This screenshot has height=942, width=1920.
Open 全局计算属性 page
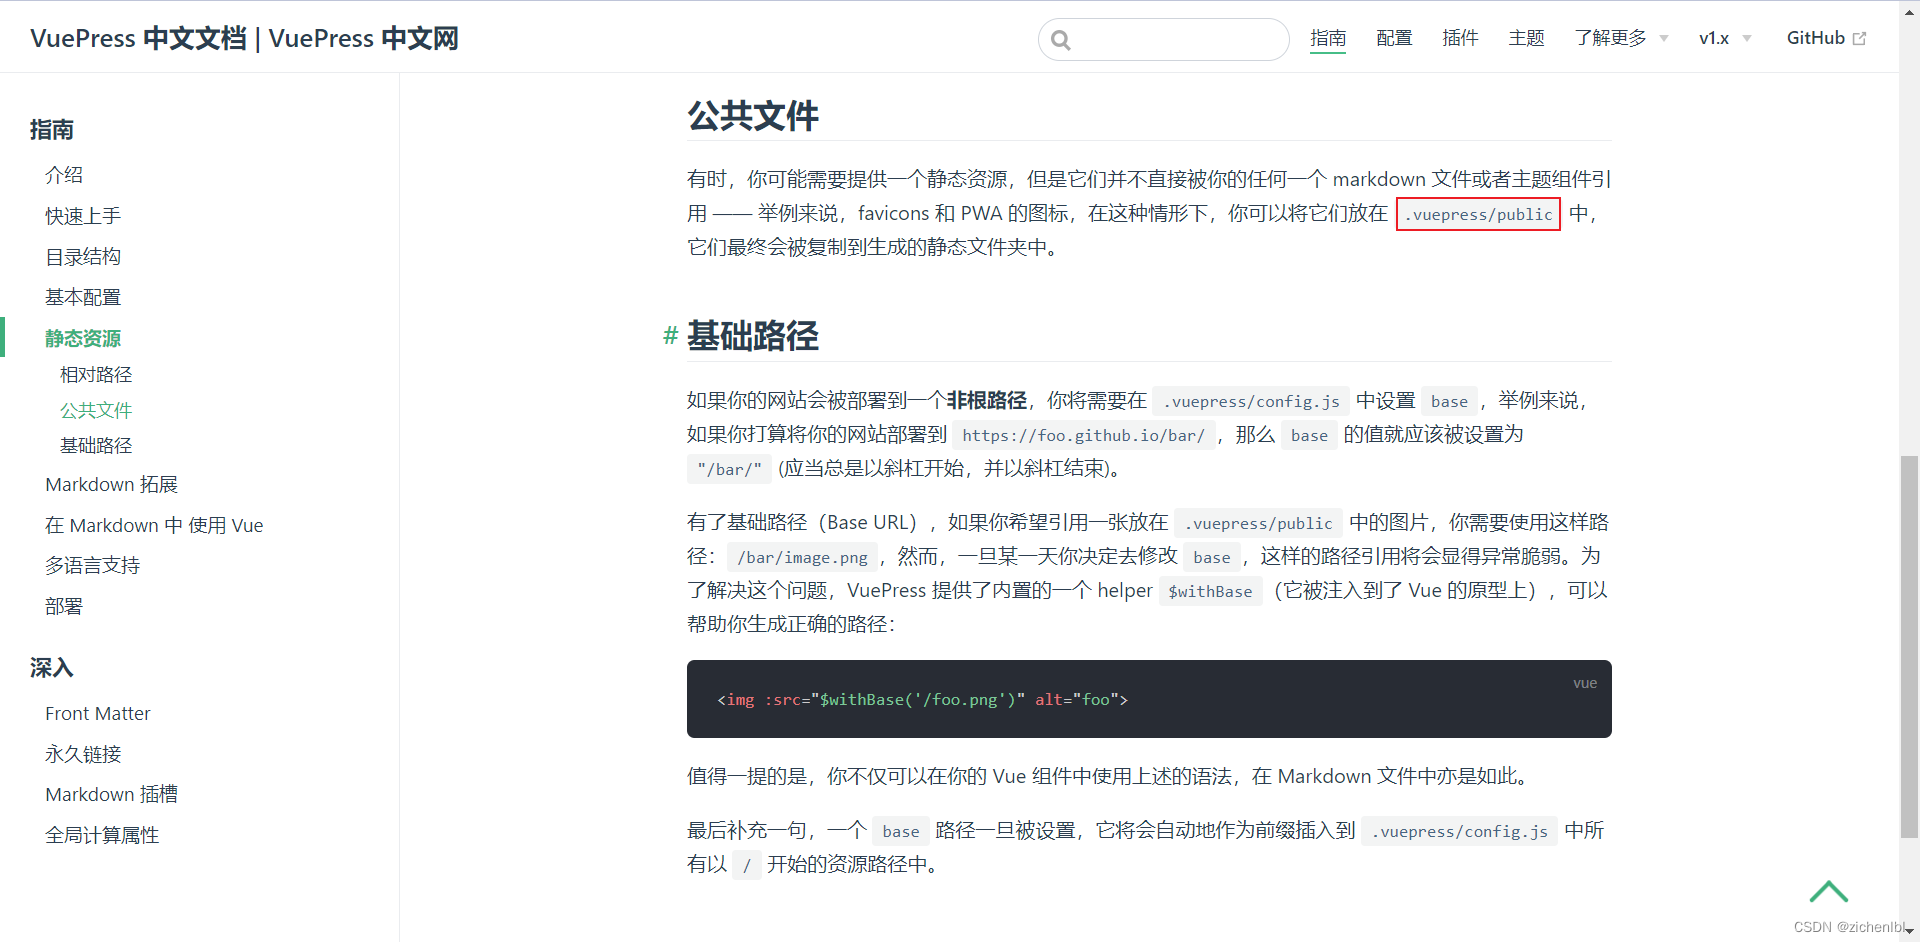click(x=102, y=836)
